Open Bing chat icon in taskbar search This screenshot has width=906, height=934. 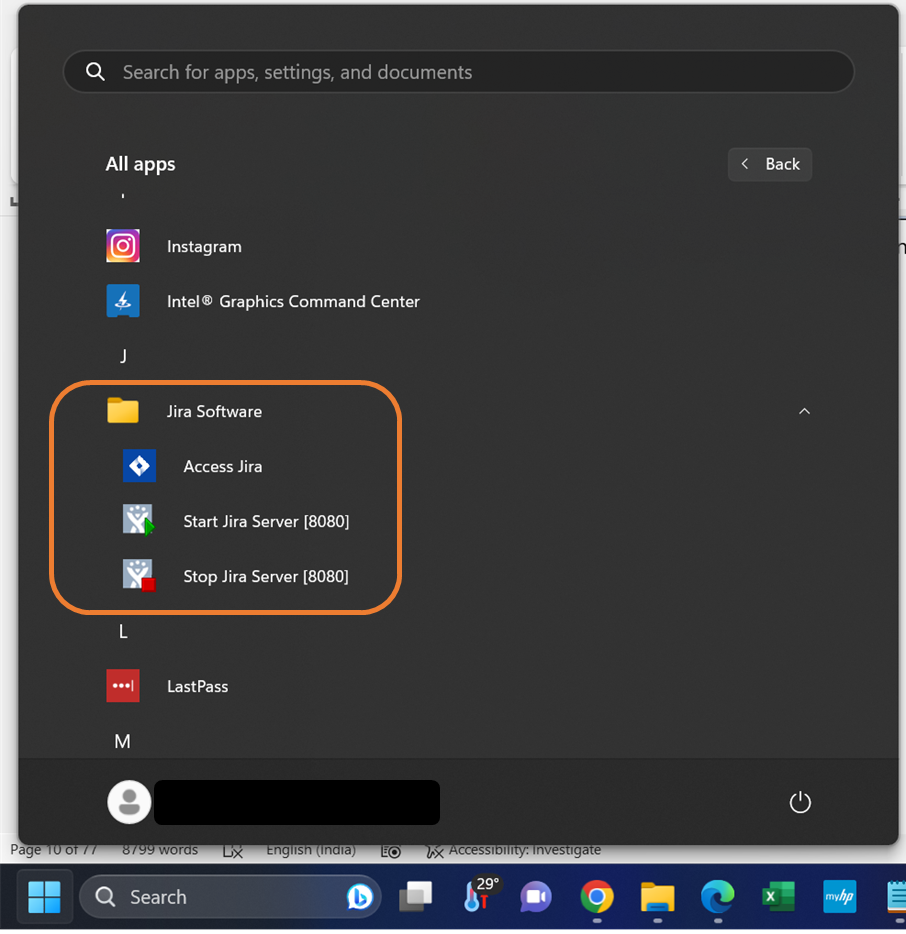[x=360, y=896]
